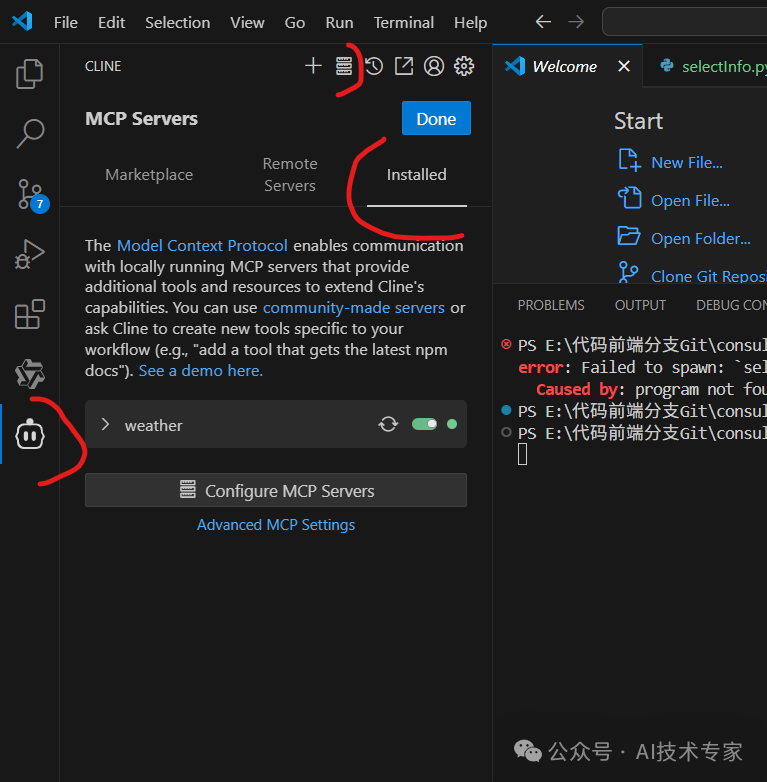Click the New File... link

[687, 163]
